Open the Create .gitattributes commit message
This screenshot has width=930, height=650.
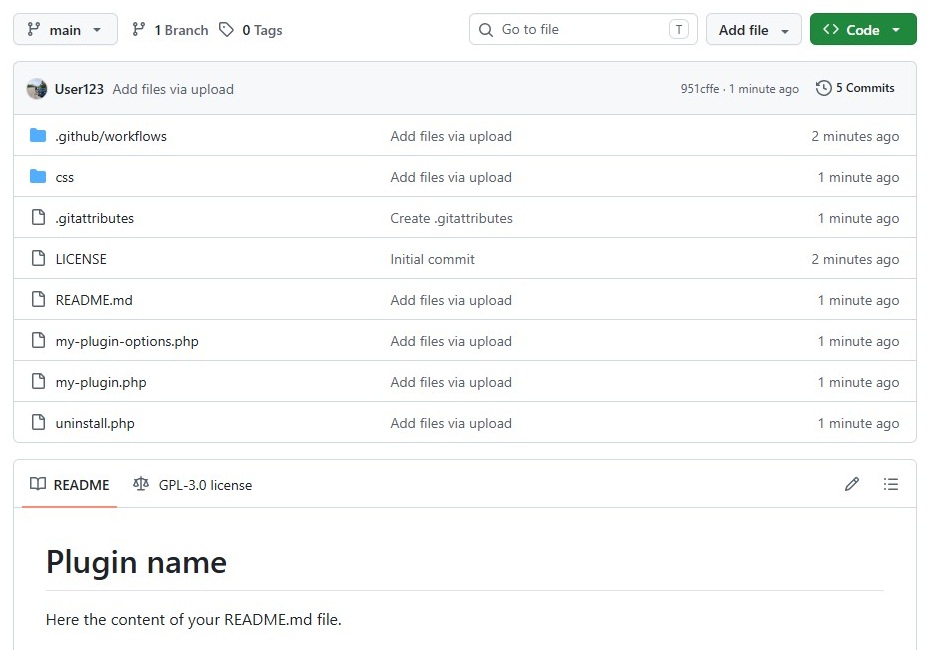(x=451, y=218)
